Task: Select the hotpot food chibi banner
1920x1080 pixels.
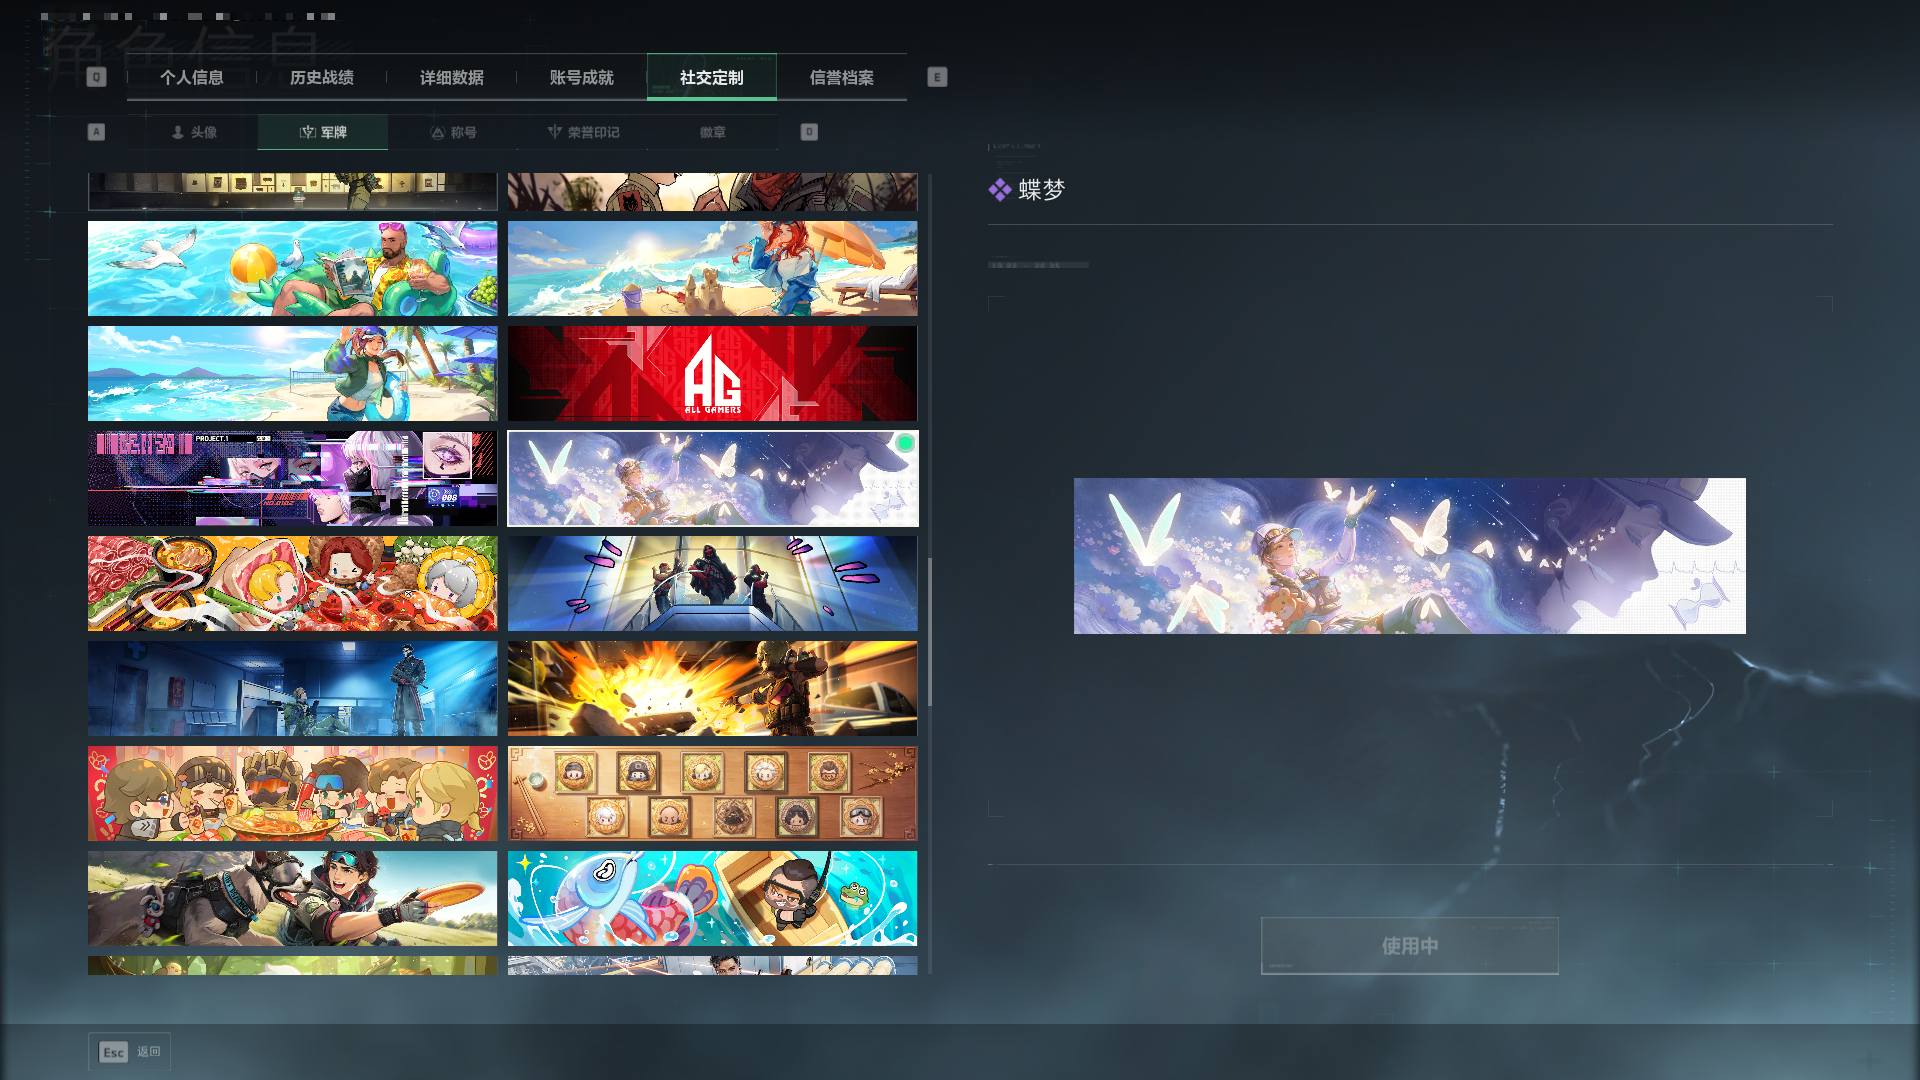Action: point(292,584)
